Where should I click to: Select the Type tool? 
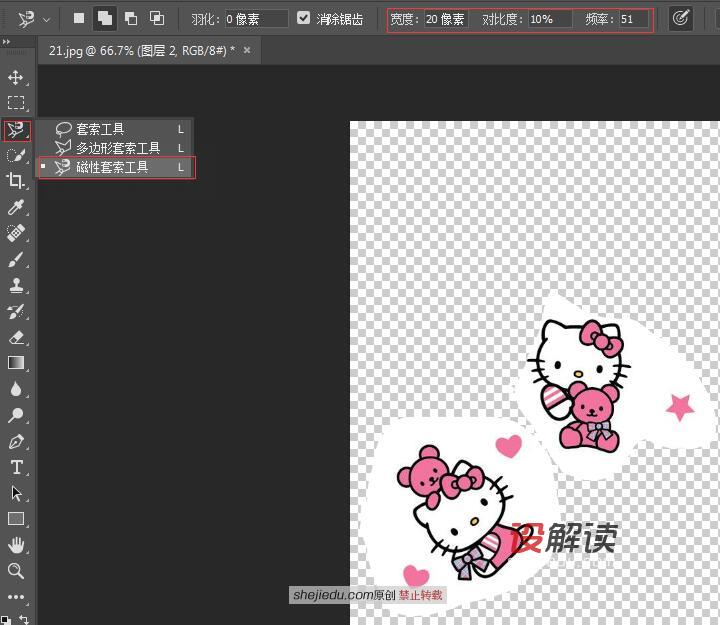coord(16,467)
